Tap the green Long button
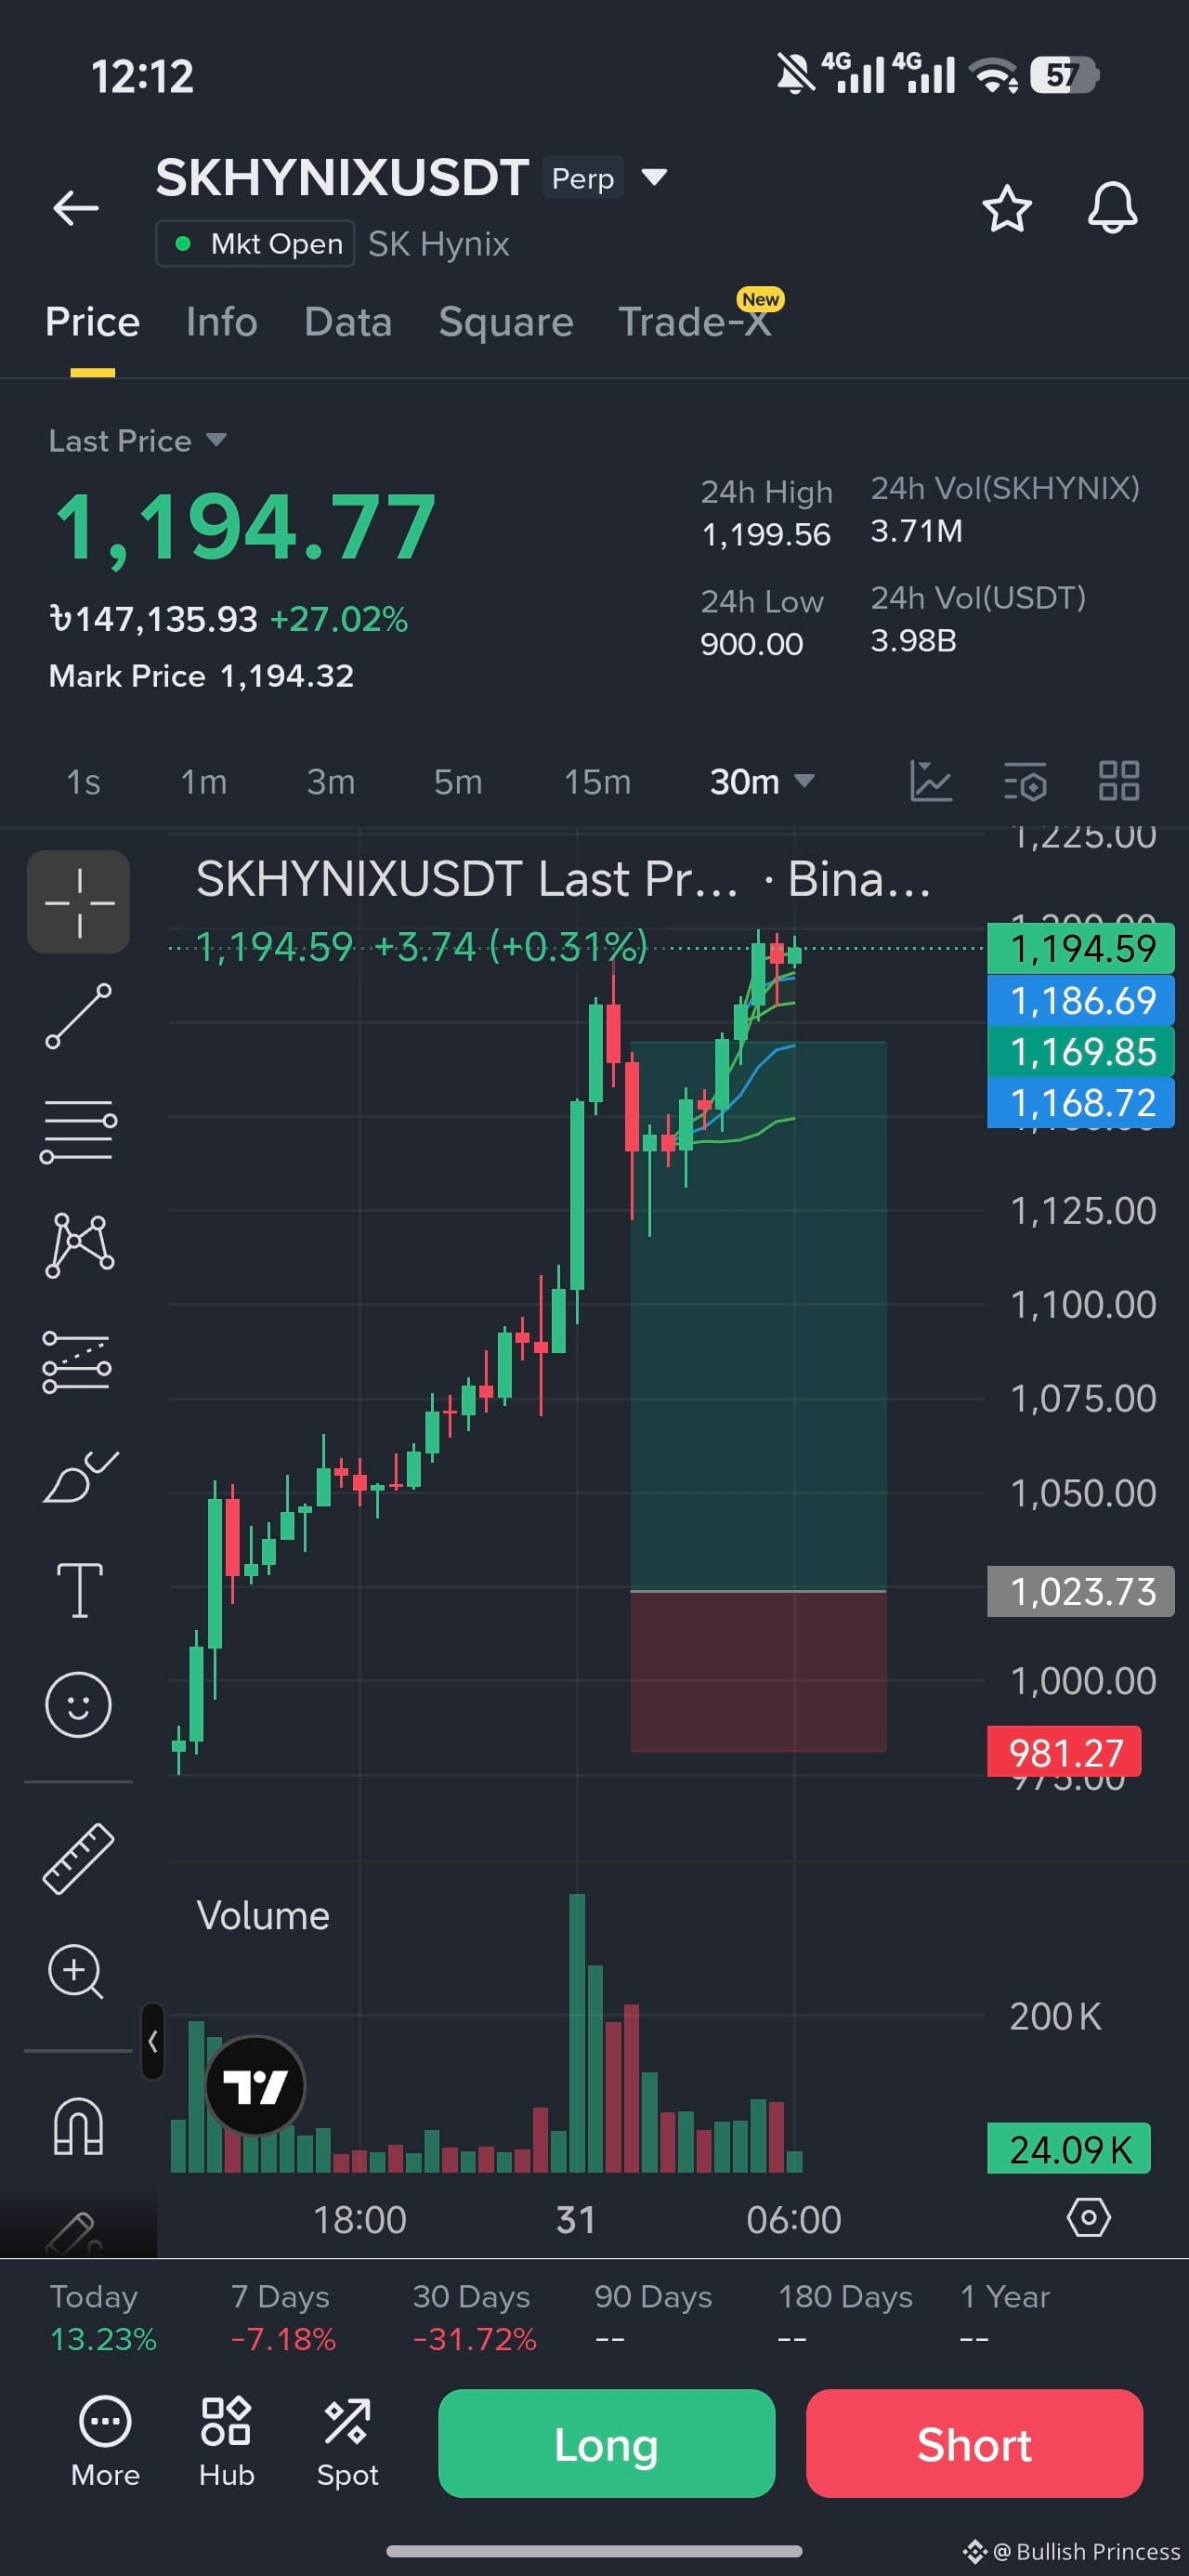Image resolution: width=1189 pixels, height=2576 pixels. (606, 2443)
